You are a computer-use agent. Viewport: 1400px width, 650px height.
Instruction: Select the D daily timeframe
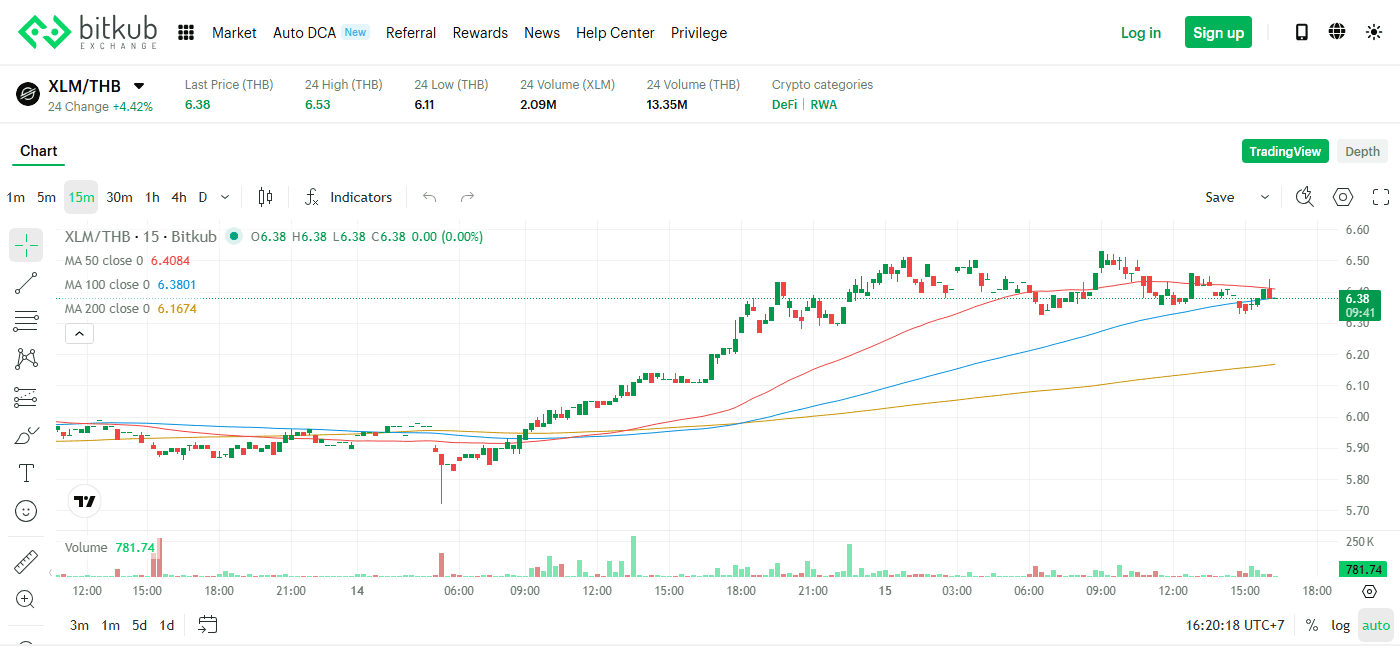(x=203, y=197)
